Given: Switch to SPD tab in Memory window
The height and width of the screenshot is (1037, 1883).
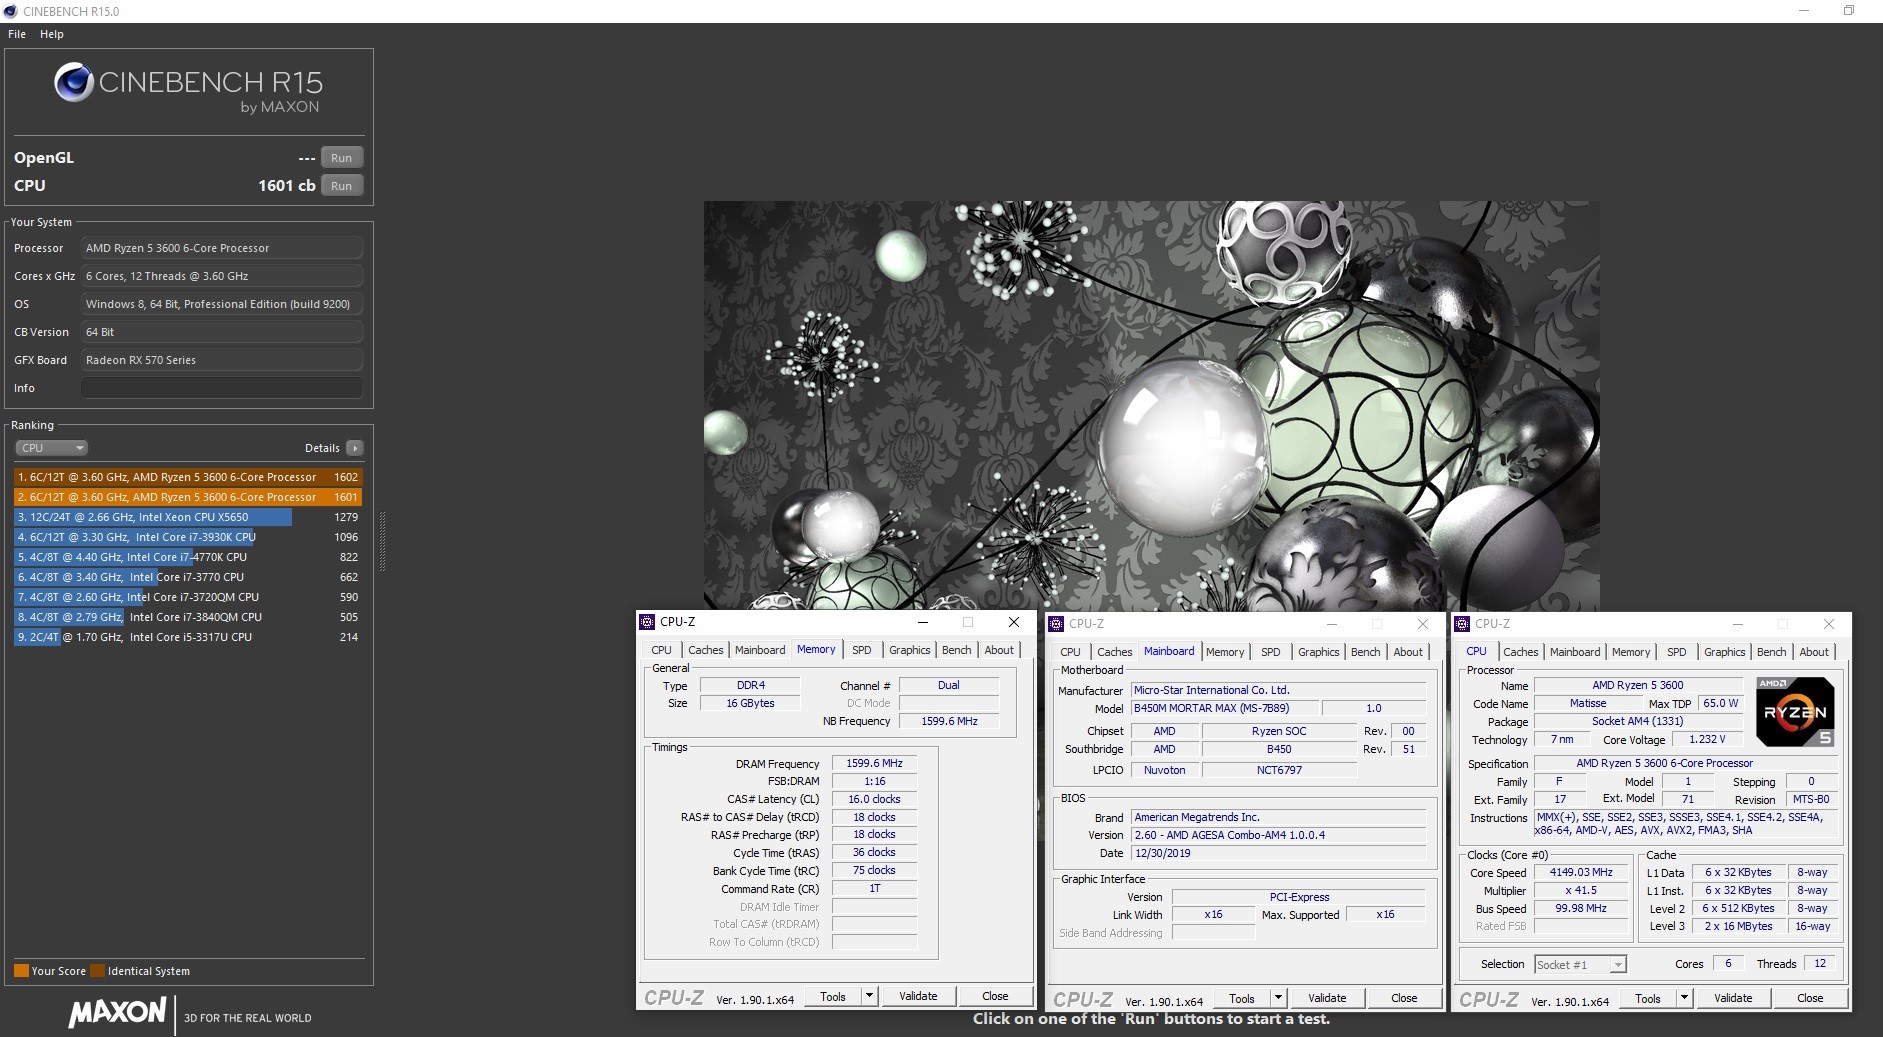Looking at the screenshot, I should (x=861, y=650).
